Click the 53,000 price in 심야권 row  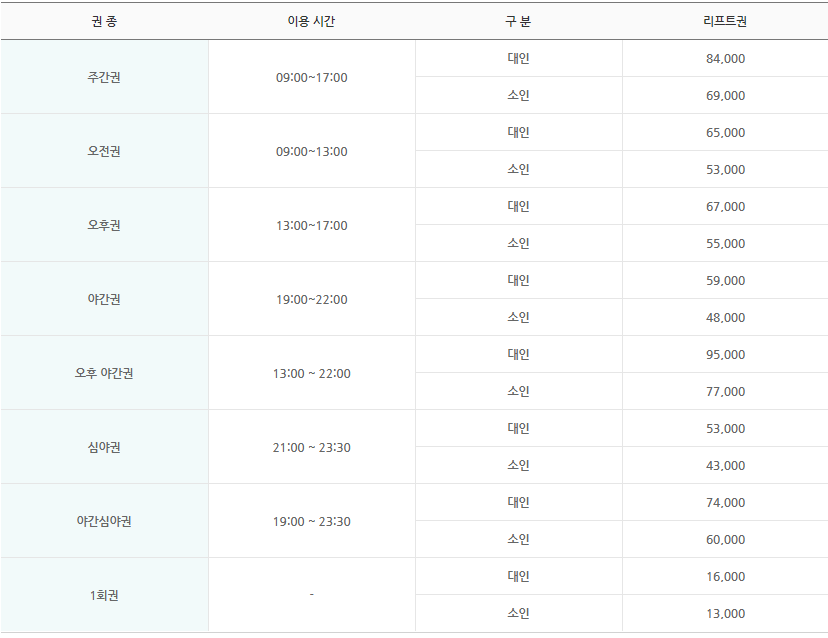726,428
